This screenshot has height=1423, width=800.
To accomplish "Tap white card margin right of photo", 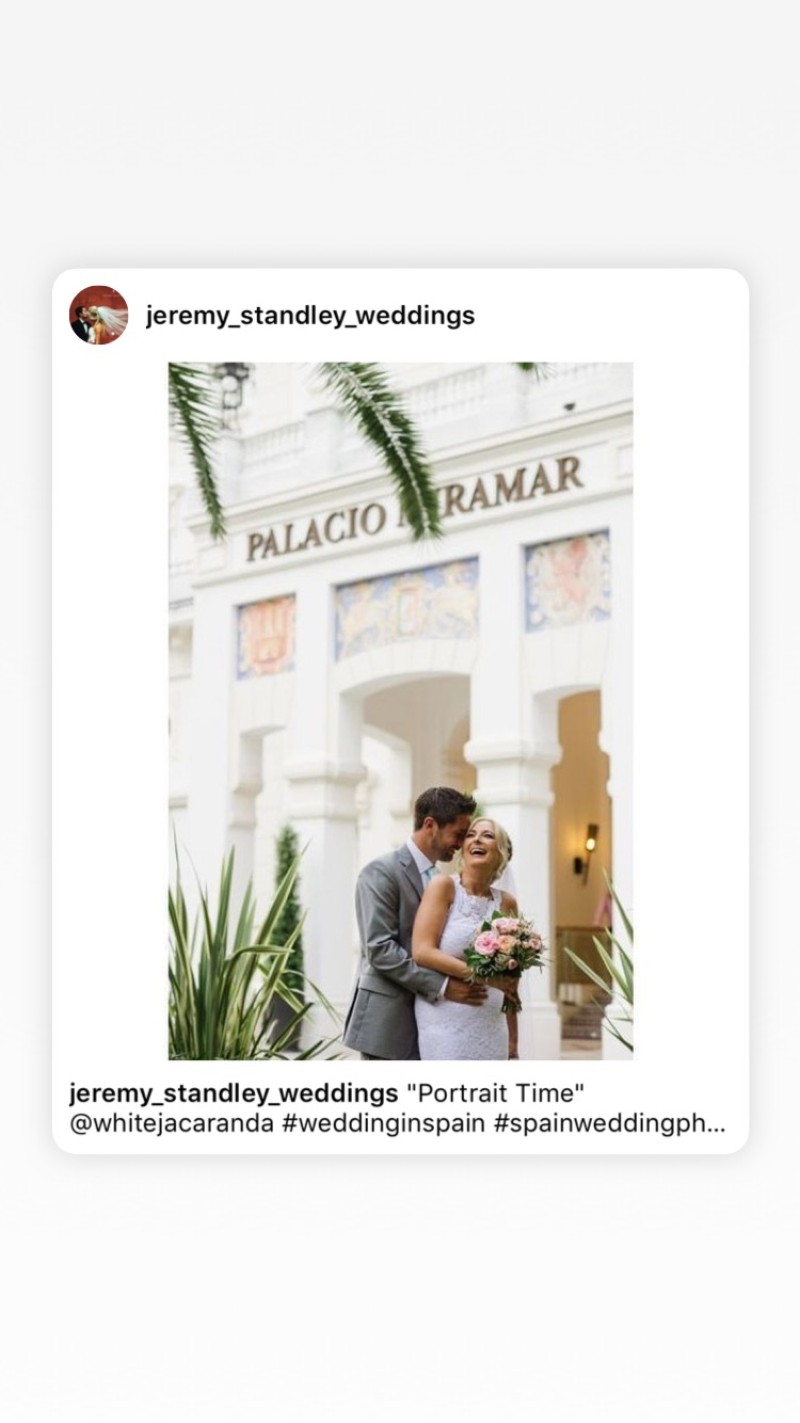I will tap(690, 710).
